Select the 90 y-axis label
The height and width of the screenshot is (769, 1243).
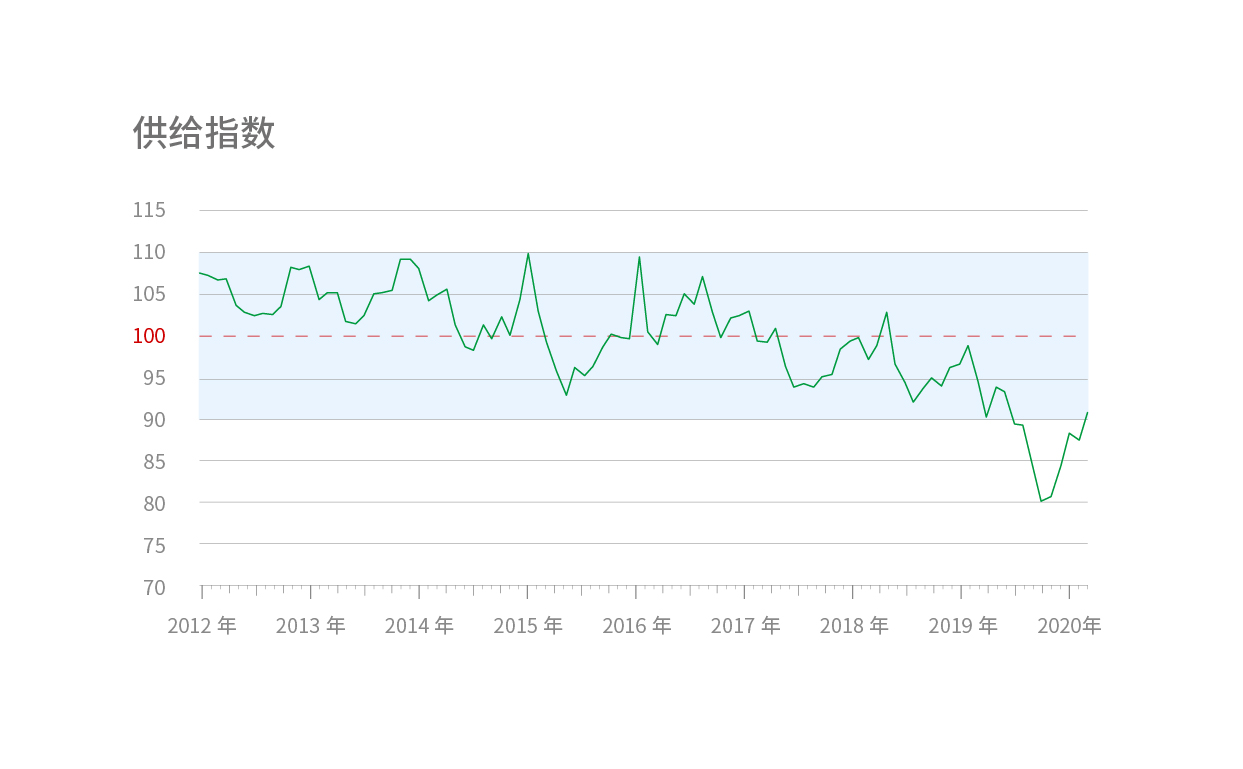coord(153,420)
